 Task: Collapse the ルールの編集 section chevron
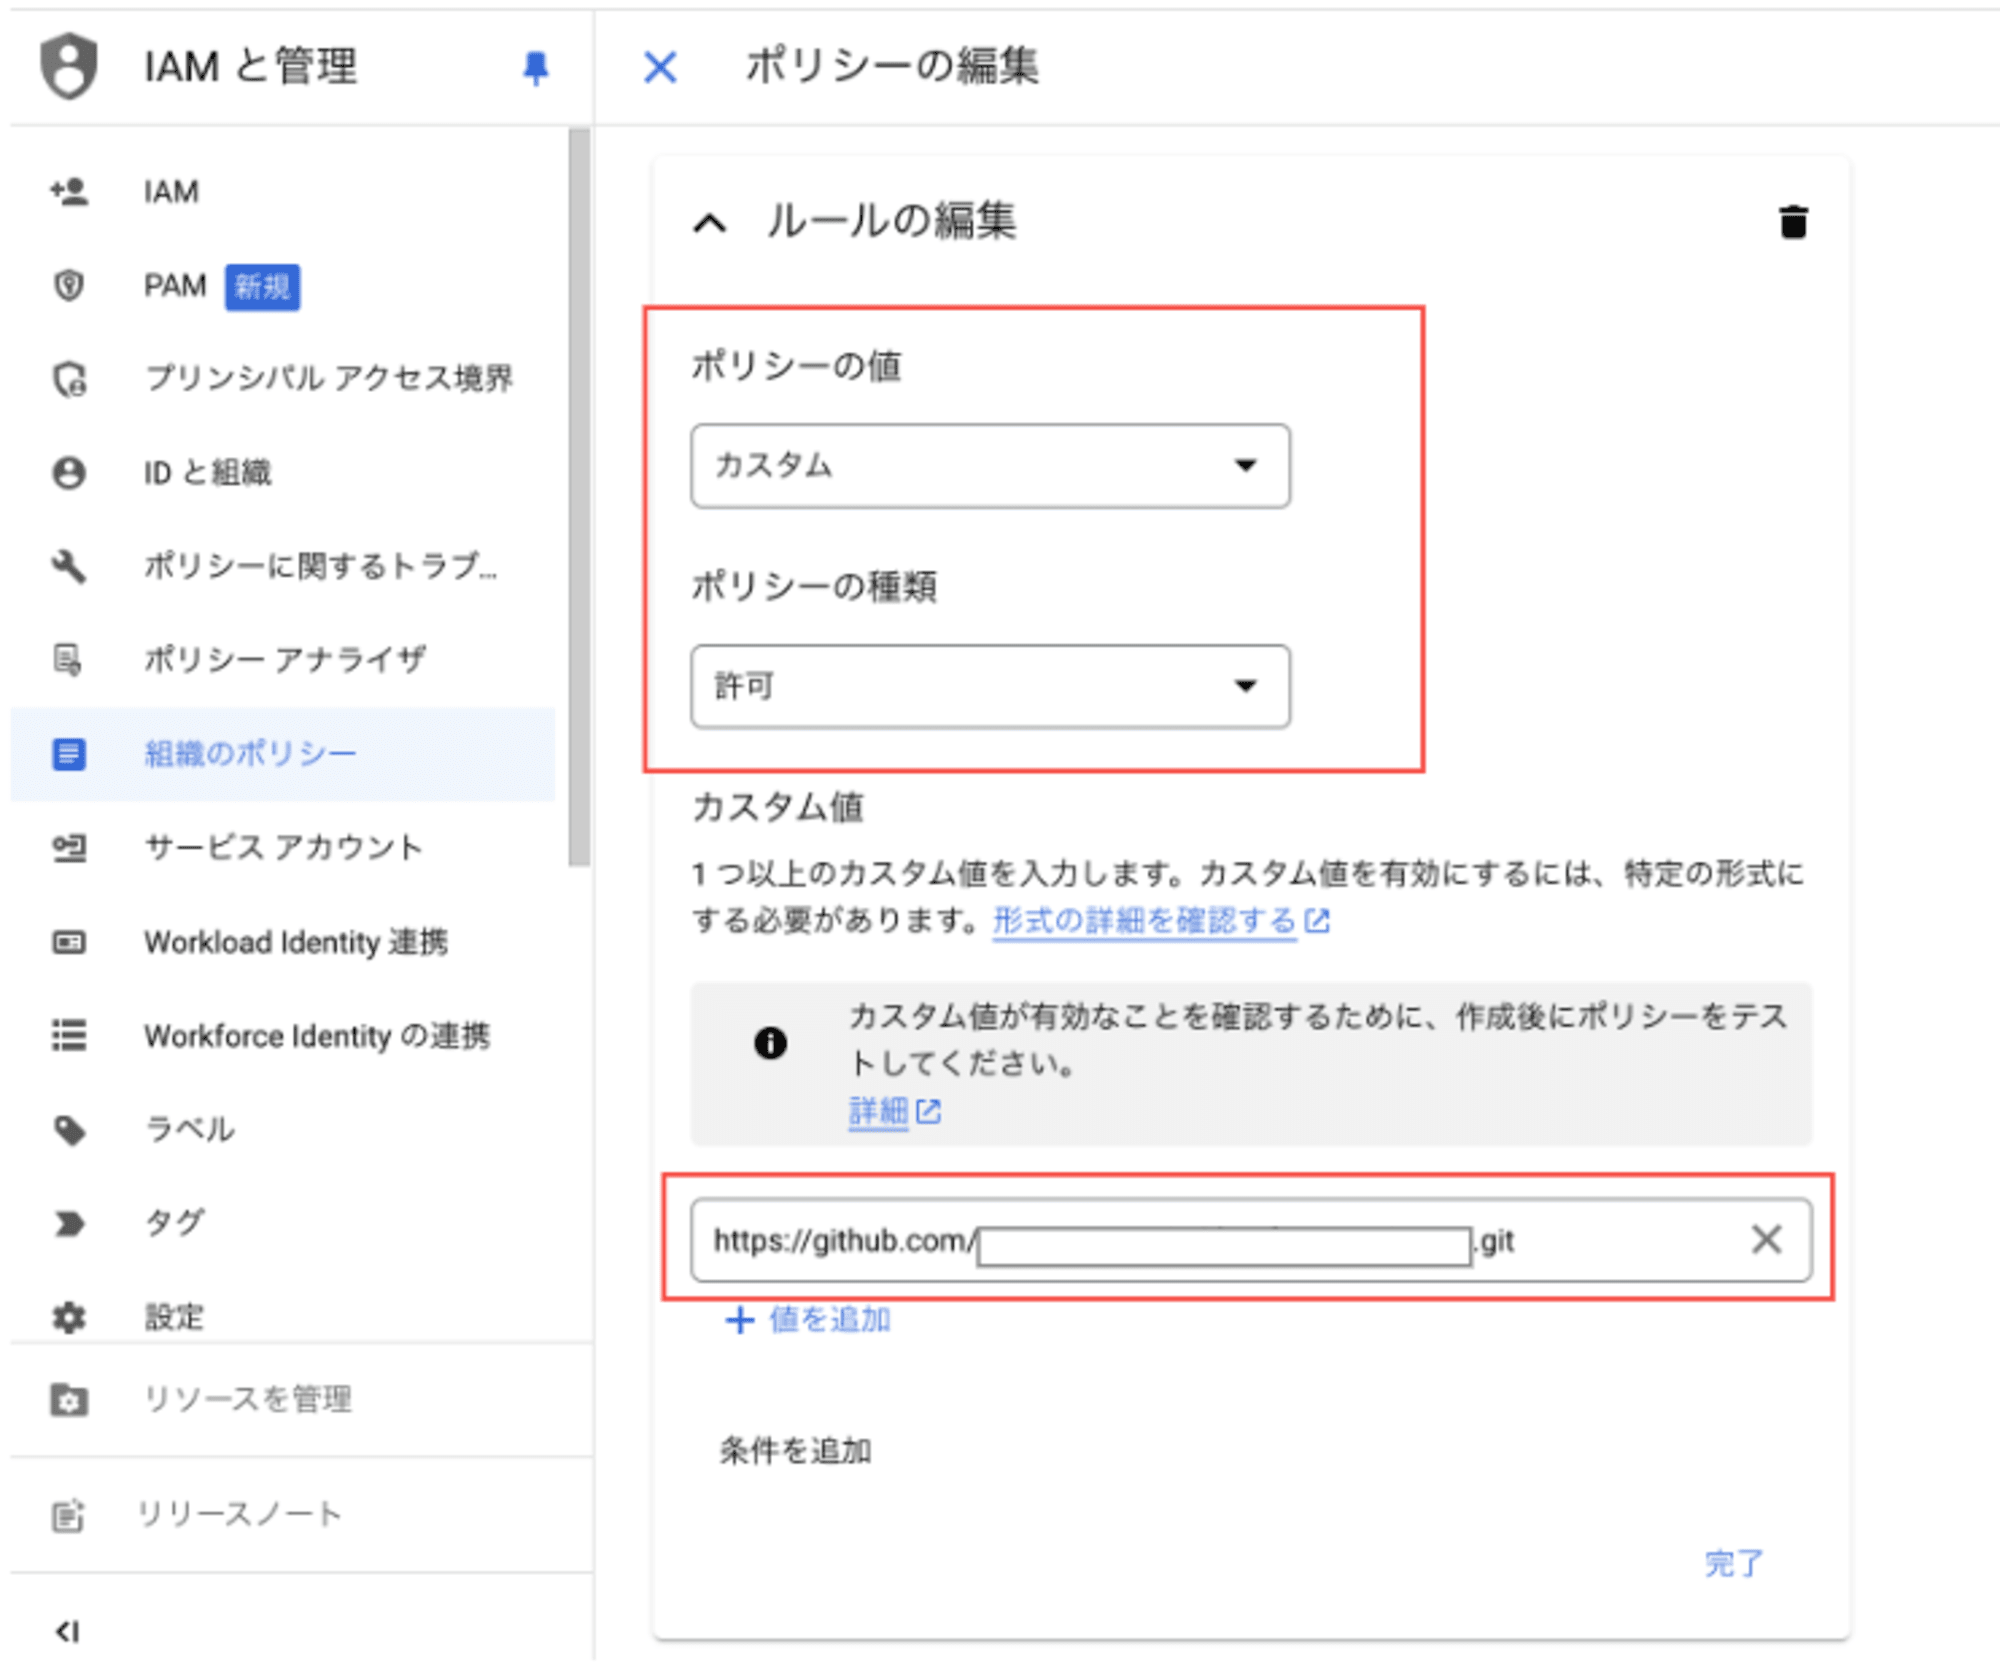[x=710, y=223]
